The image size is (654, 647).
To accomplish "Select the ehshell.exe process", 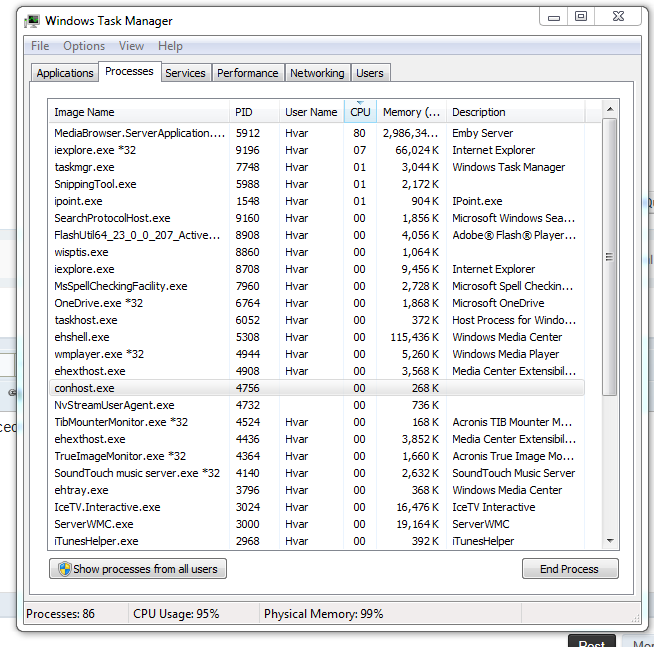I will coord(317,337).
